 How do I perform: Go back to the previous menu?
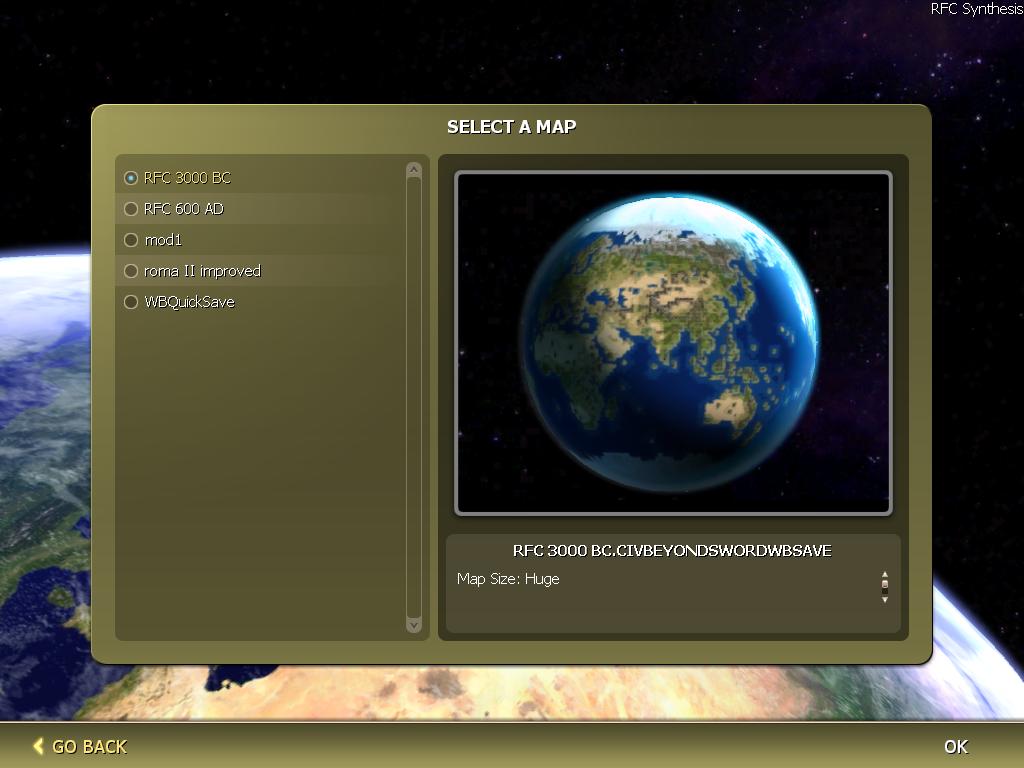tap(80, 746)
